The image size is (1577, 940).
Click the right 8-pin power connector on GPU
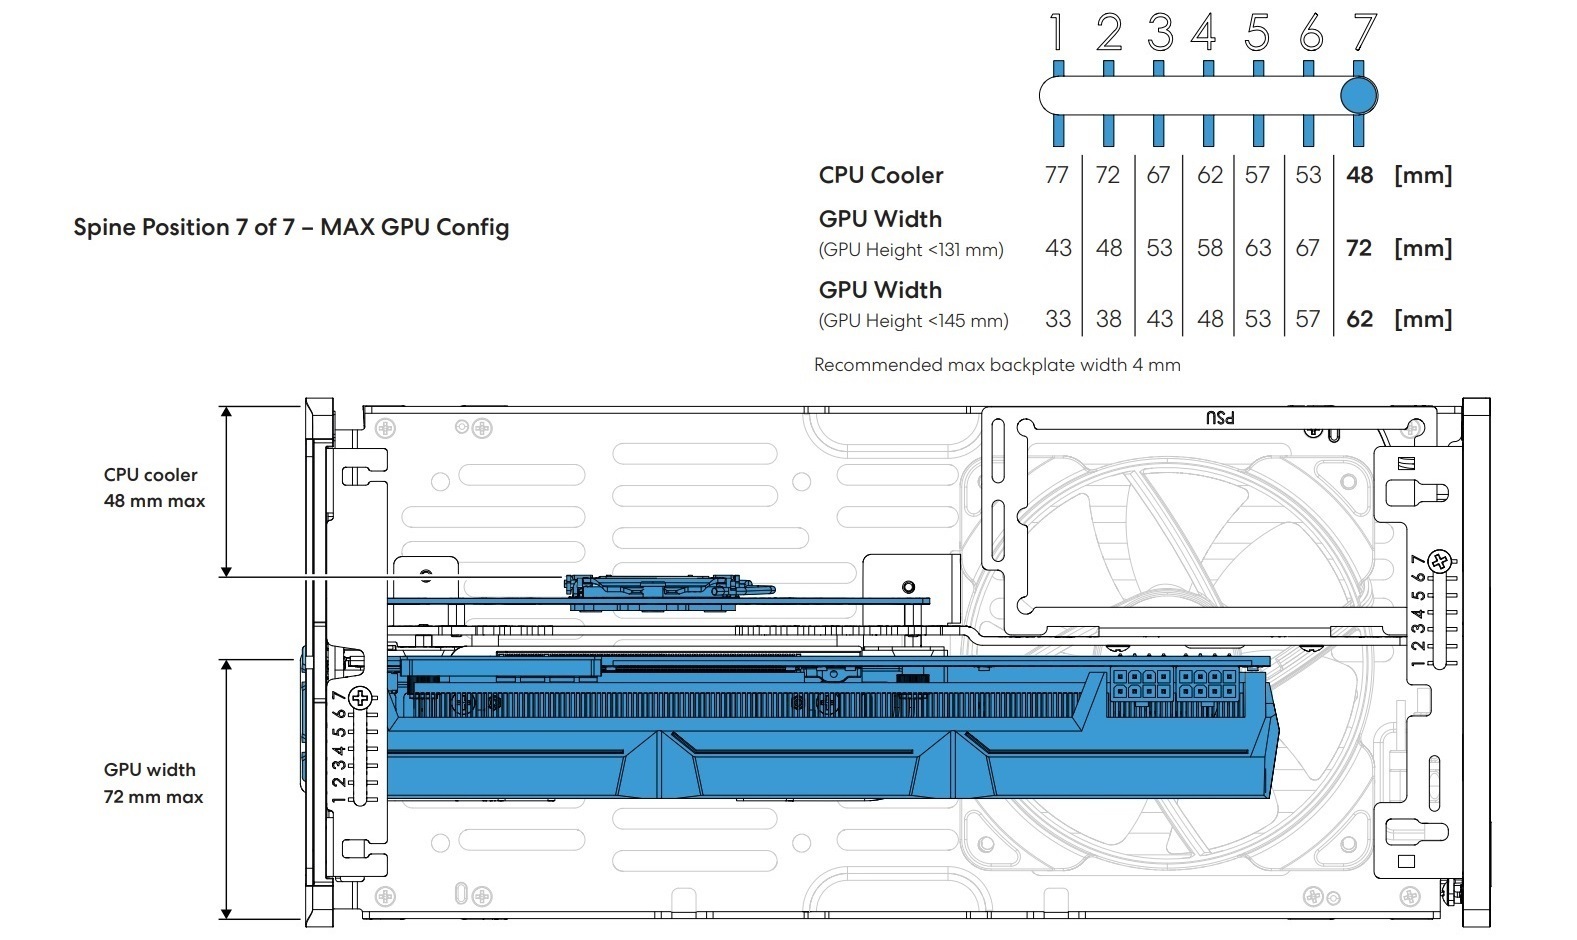tap(1207, 685)
